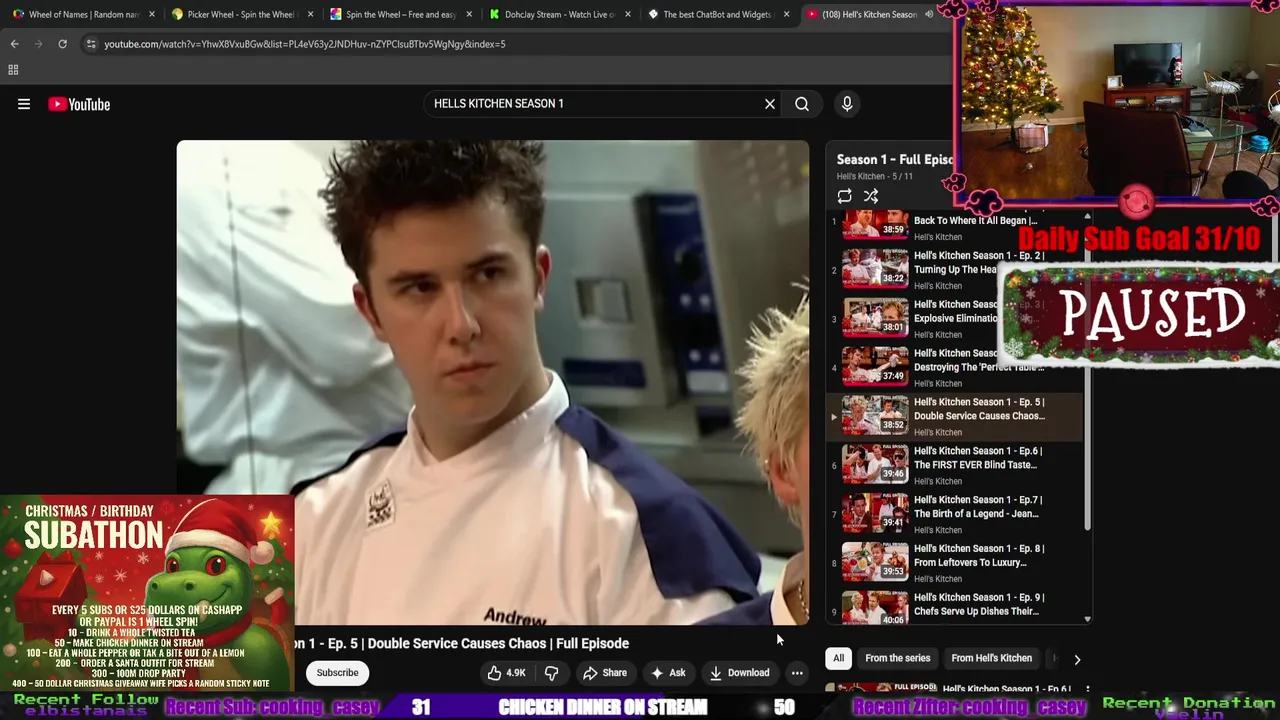Play Ep. 9 Chefs Serve Up Dishes

coord(955,607)
